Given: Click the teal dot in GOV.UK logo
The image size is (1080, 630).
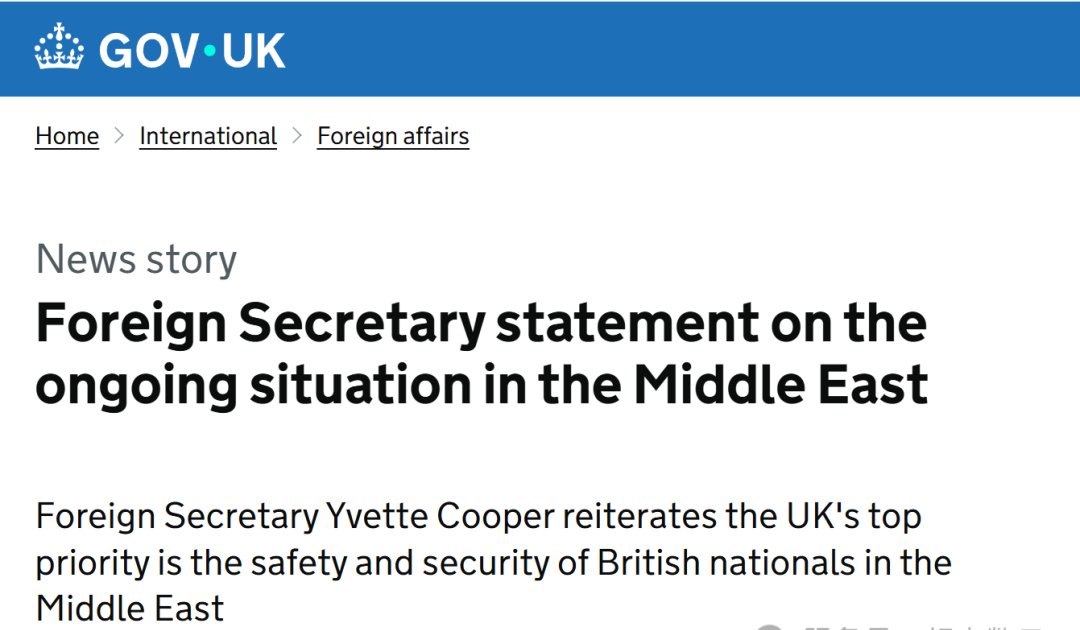Looking at the screenshot, I should click(210, 51).
